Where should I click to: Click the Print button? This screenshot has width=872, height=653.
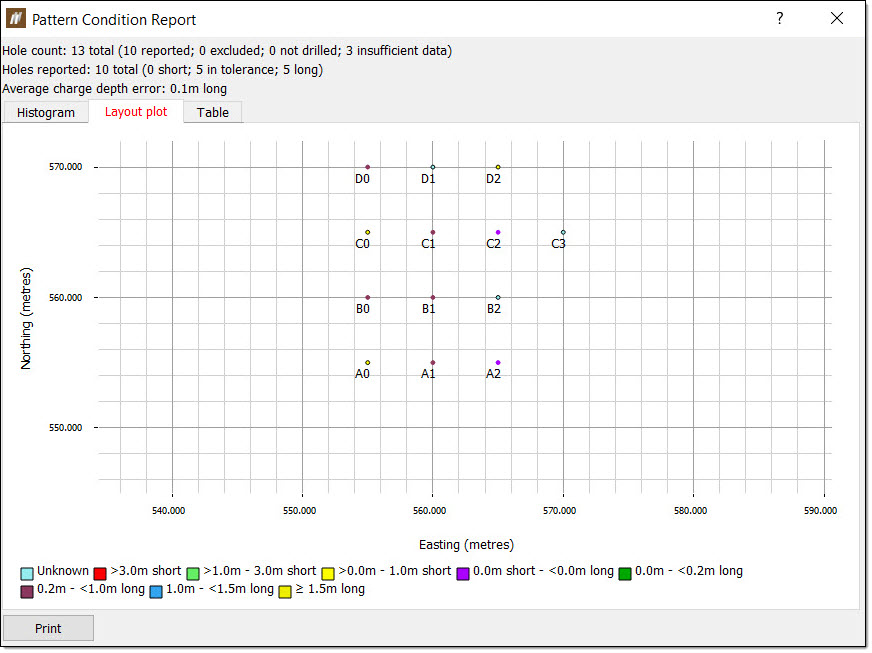point(48,629)
